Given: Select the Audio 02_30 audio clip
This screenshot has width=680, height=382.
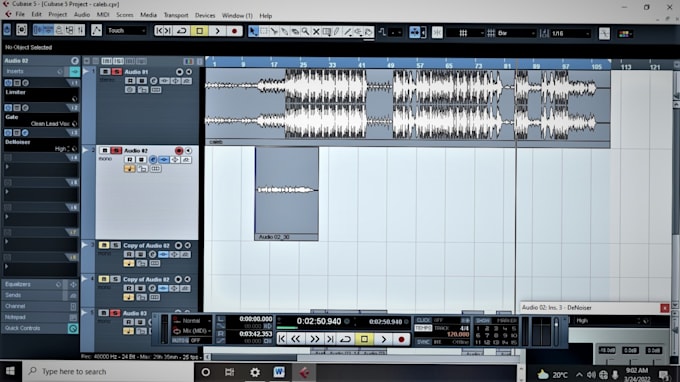Looking at the screenshot, I should (286, 193).
